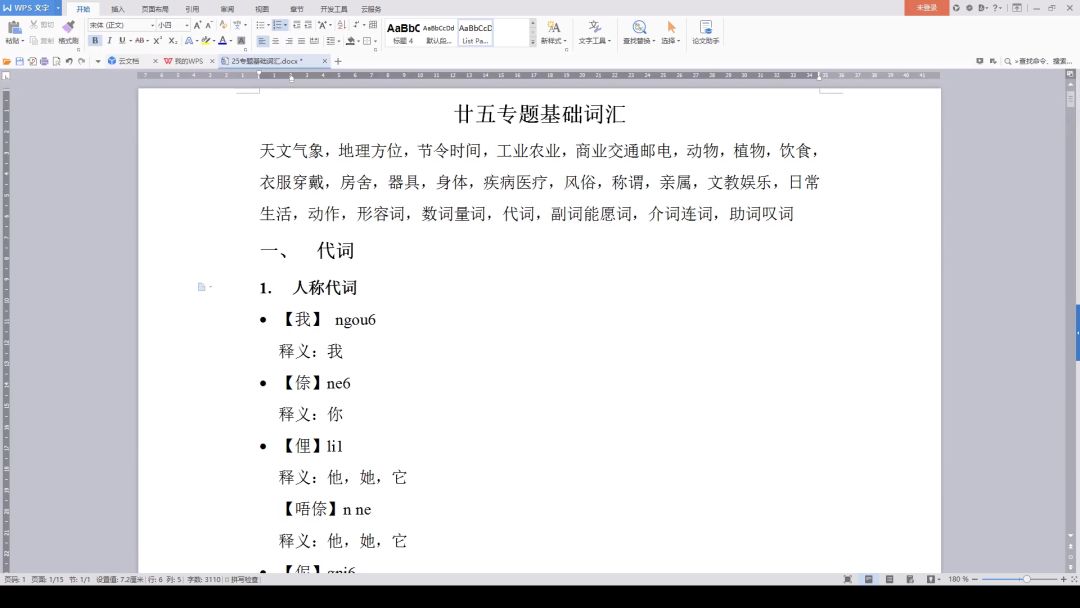Click the Print Preview quick-access icon
The width and height of the screenshot is (1080, 608).
tap(56, 61)
